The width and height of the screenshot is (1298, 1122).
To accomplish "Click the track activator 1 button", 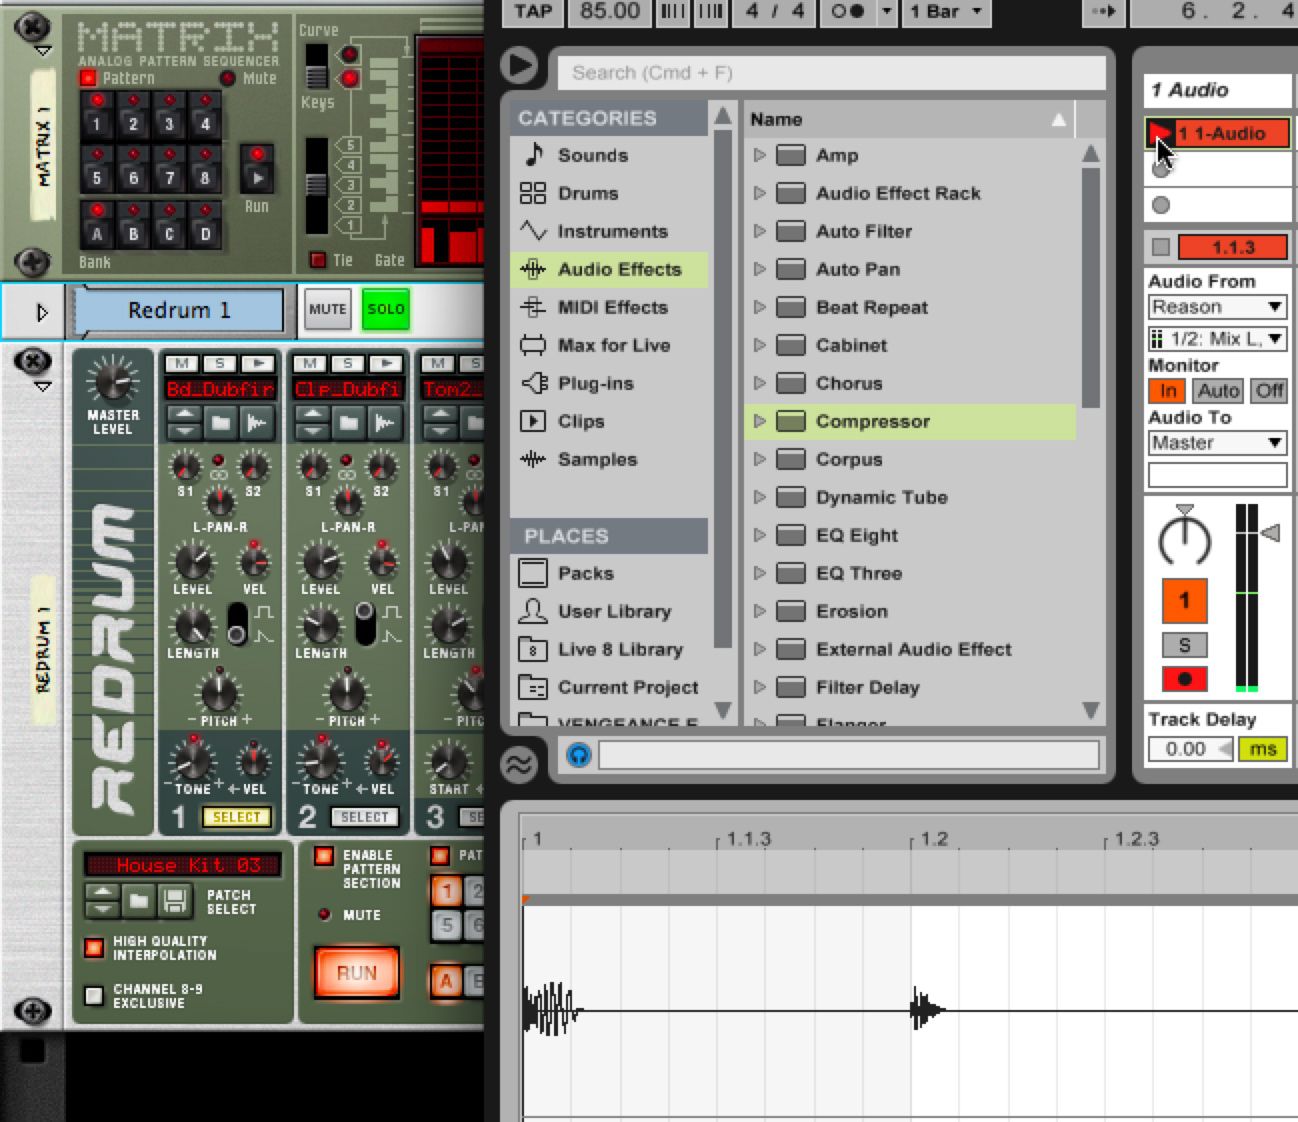I will click(x=1184, y=600).
